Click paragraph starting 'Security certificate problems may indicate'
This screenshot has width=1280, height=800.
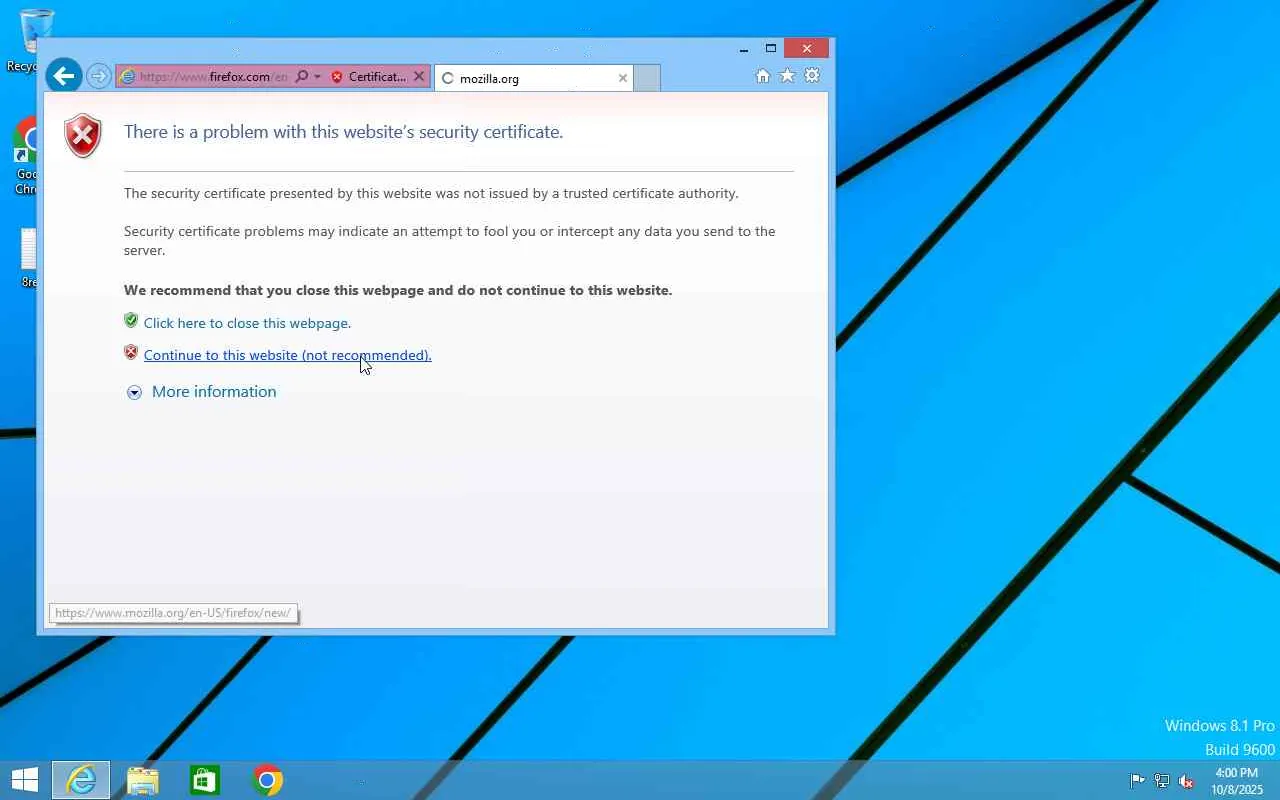[x=450, y=241]
